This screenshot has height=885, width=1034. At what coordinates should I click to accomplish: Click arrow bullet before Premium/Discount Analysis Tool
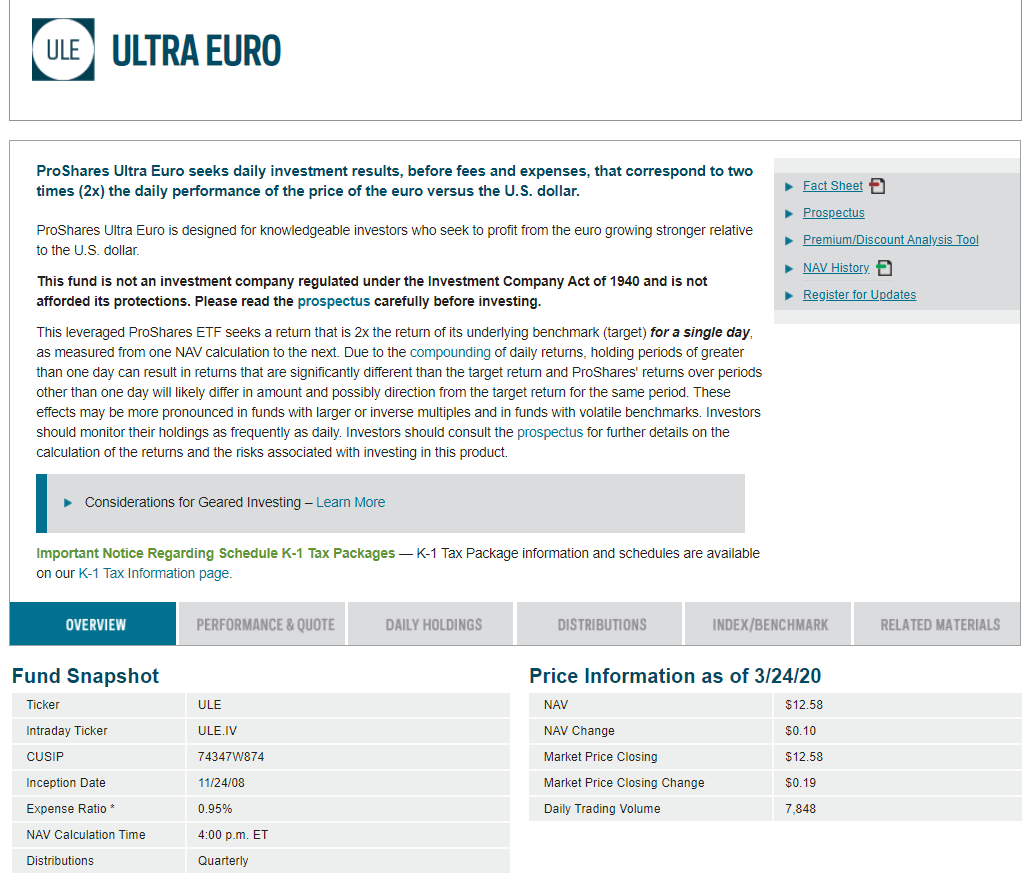coord(789,241)
